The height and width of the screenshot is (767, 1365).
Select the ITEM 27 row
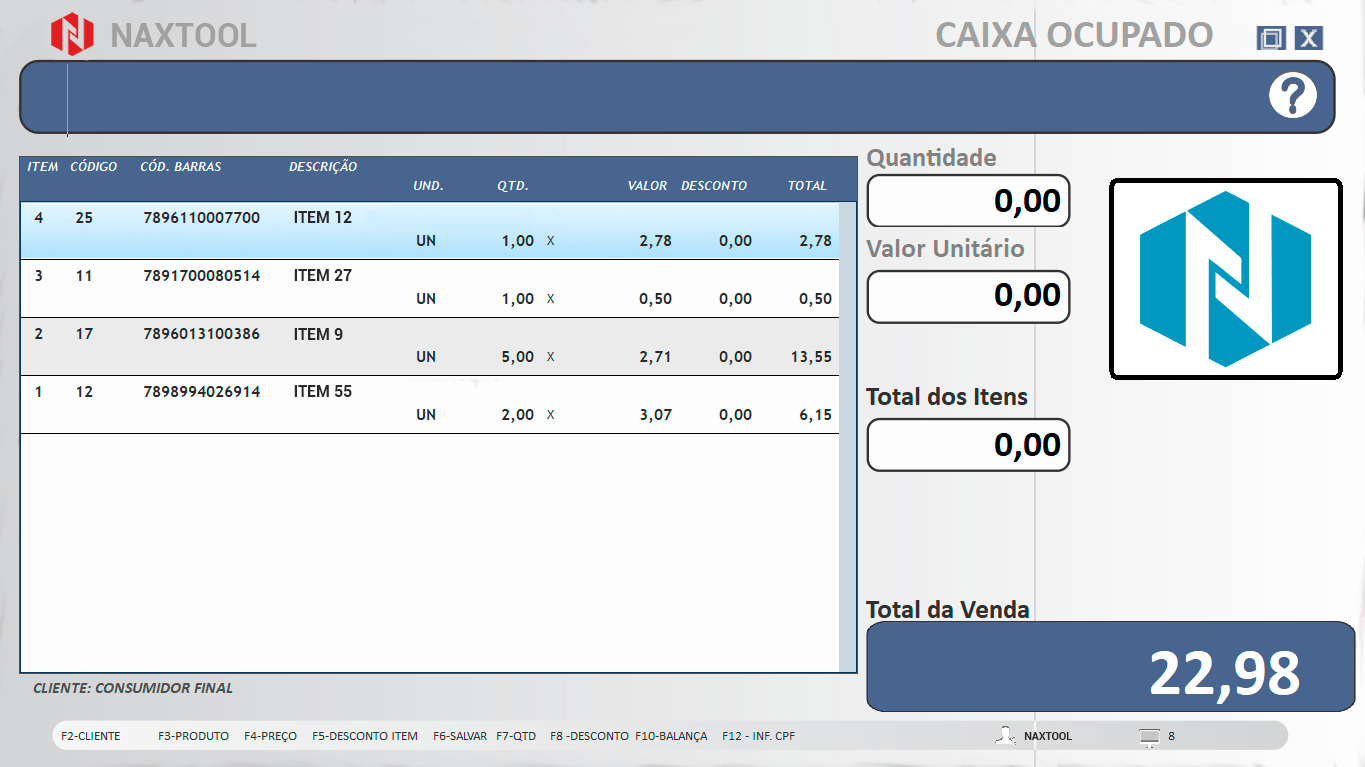430,288
